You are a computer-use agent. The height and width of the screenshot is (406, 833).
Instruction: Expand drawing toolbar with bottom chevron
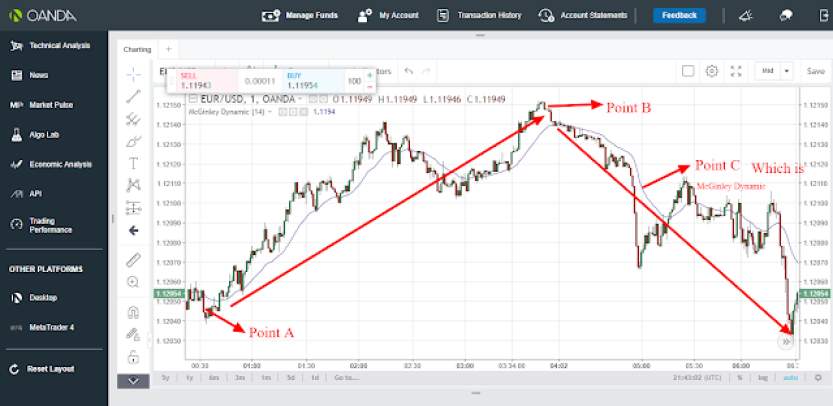coord(133,381)
